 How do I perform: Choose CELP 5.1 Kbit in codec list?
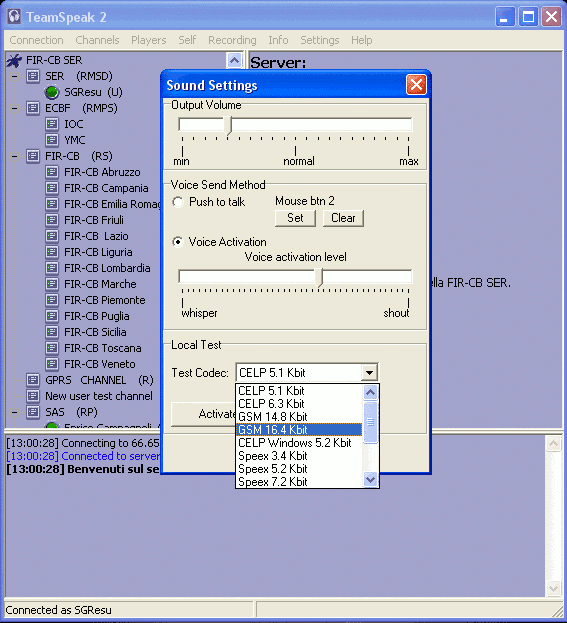pyautogui.click(x=300, y=391)
